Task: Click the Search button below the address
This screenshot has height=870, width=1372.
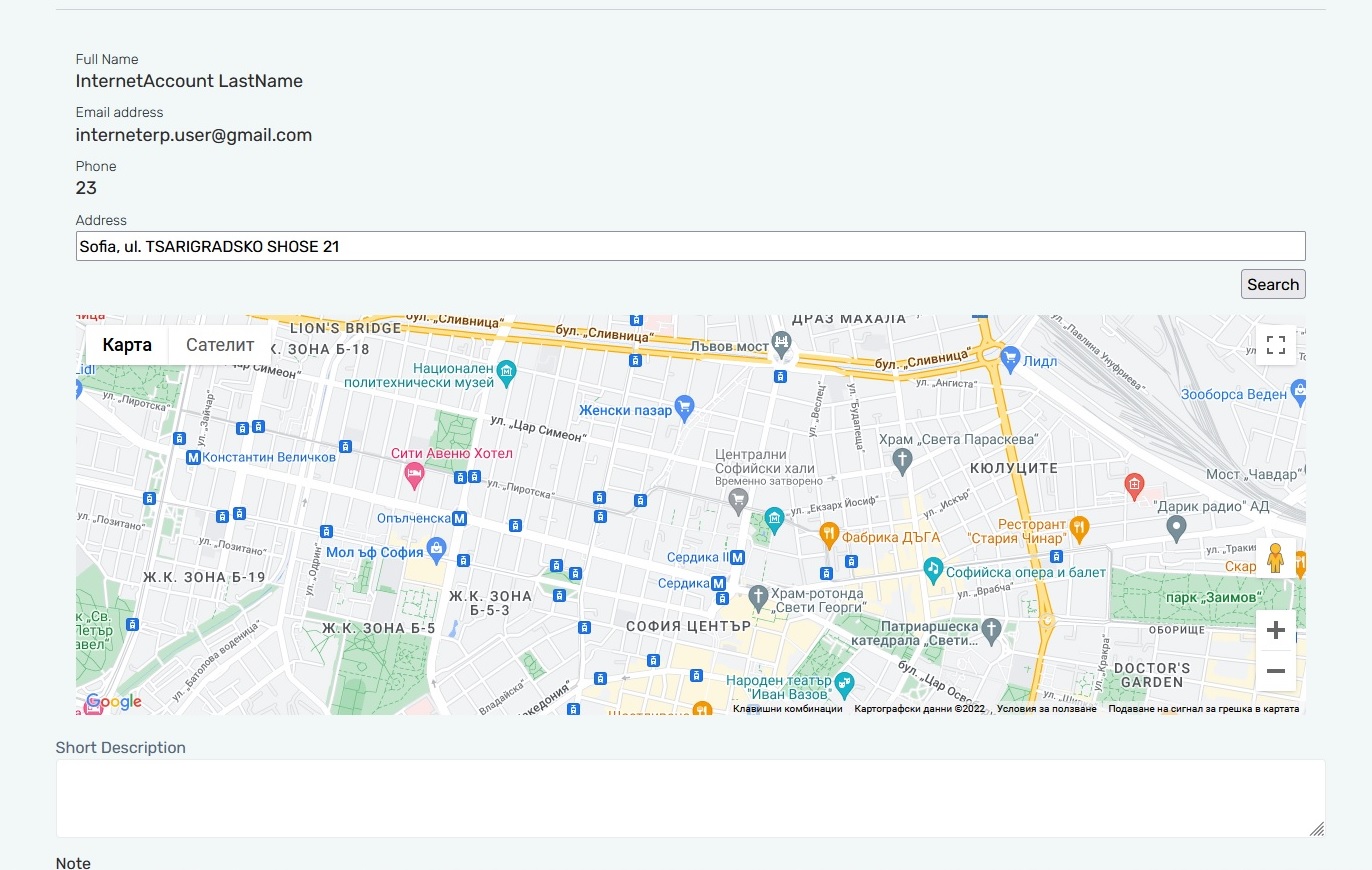Action: click(1273, 284)
